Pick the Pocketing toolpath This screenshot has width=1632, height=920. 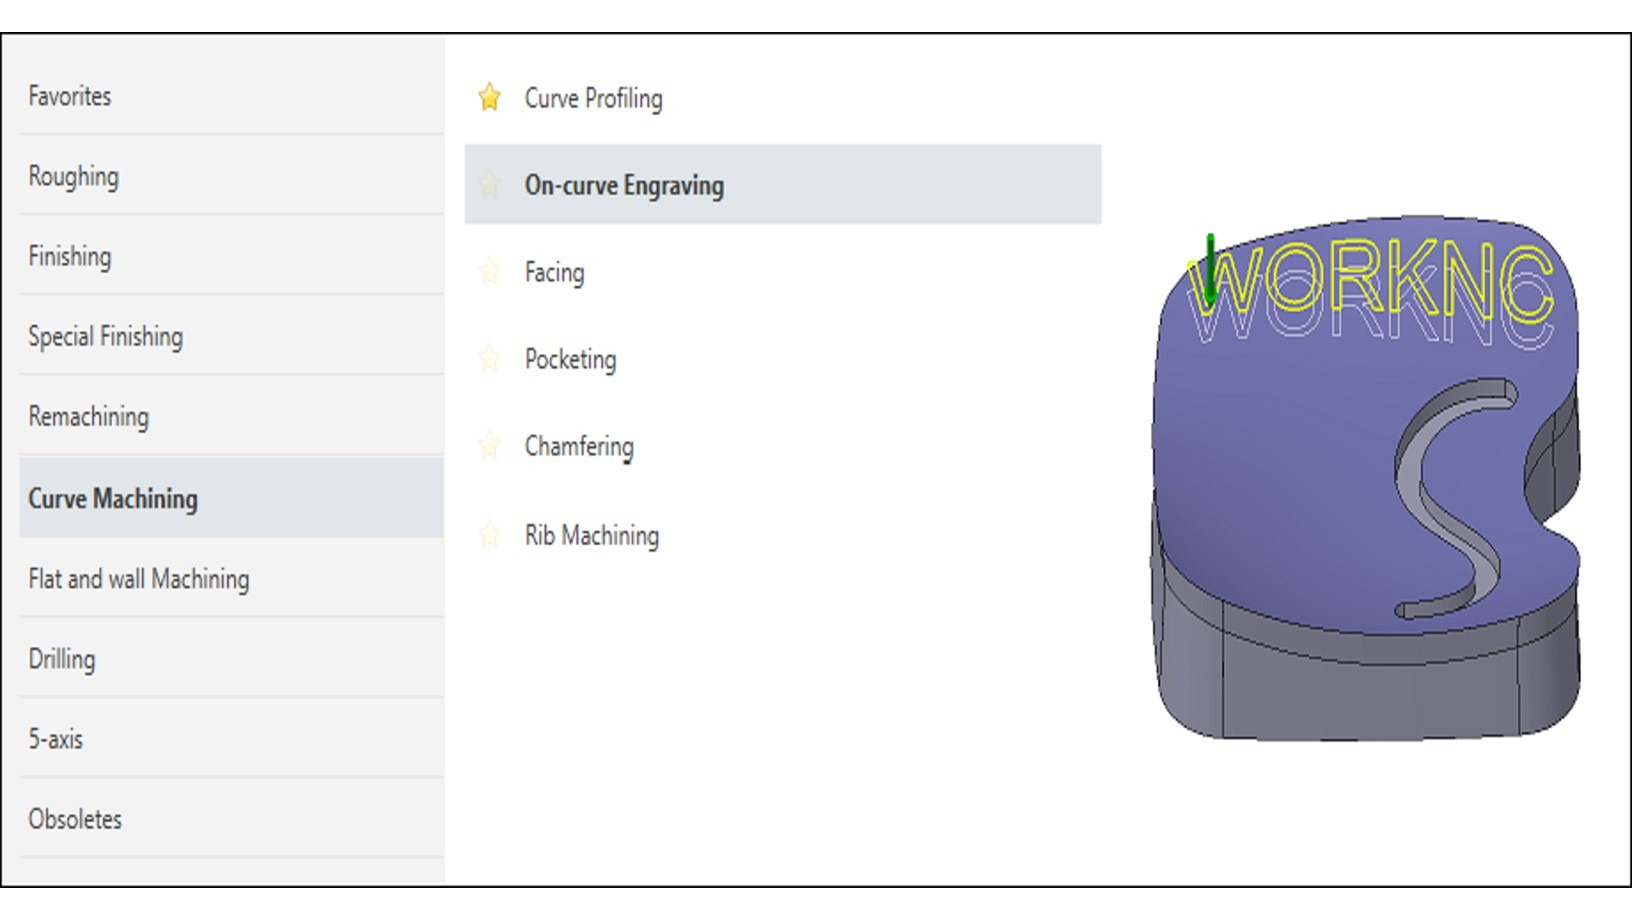570,359
